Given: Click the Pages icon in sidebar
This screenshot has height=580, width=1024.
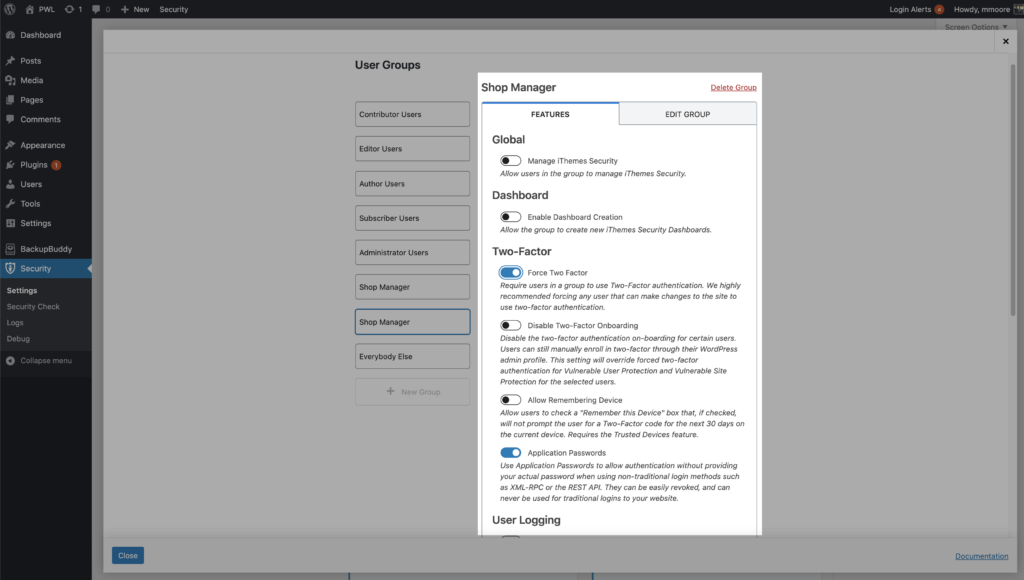Looking at the screenshot, I should [10, 100].
